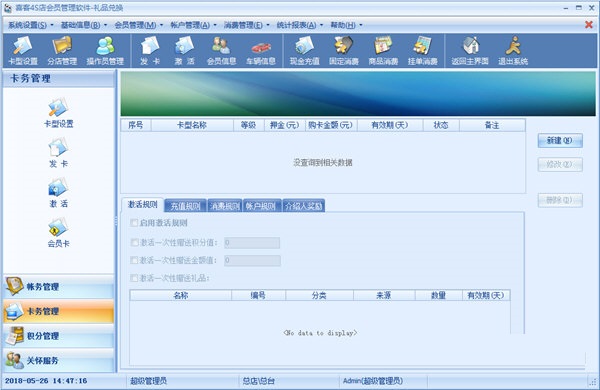Open the 积分管理 navigation section

(59, 336)
